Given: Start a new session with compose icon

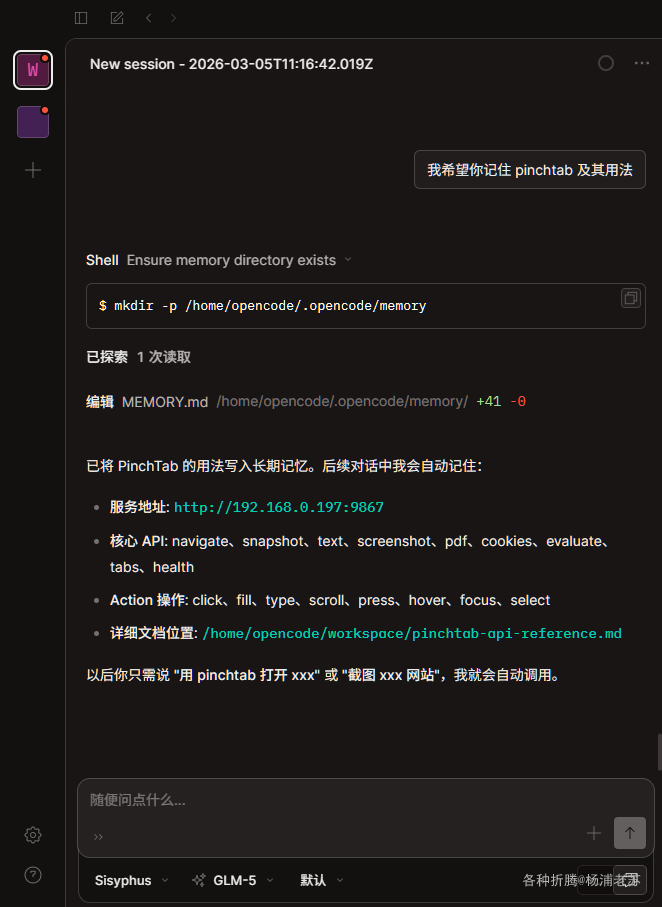Looking at the screenshot, I should [x=117, y=18].
